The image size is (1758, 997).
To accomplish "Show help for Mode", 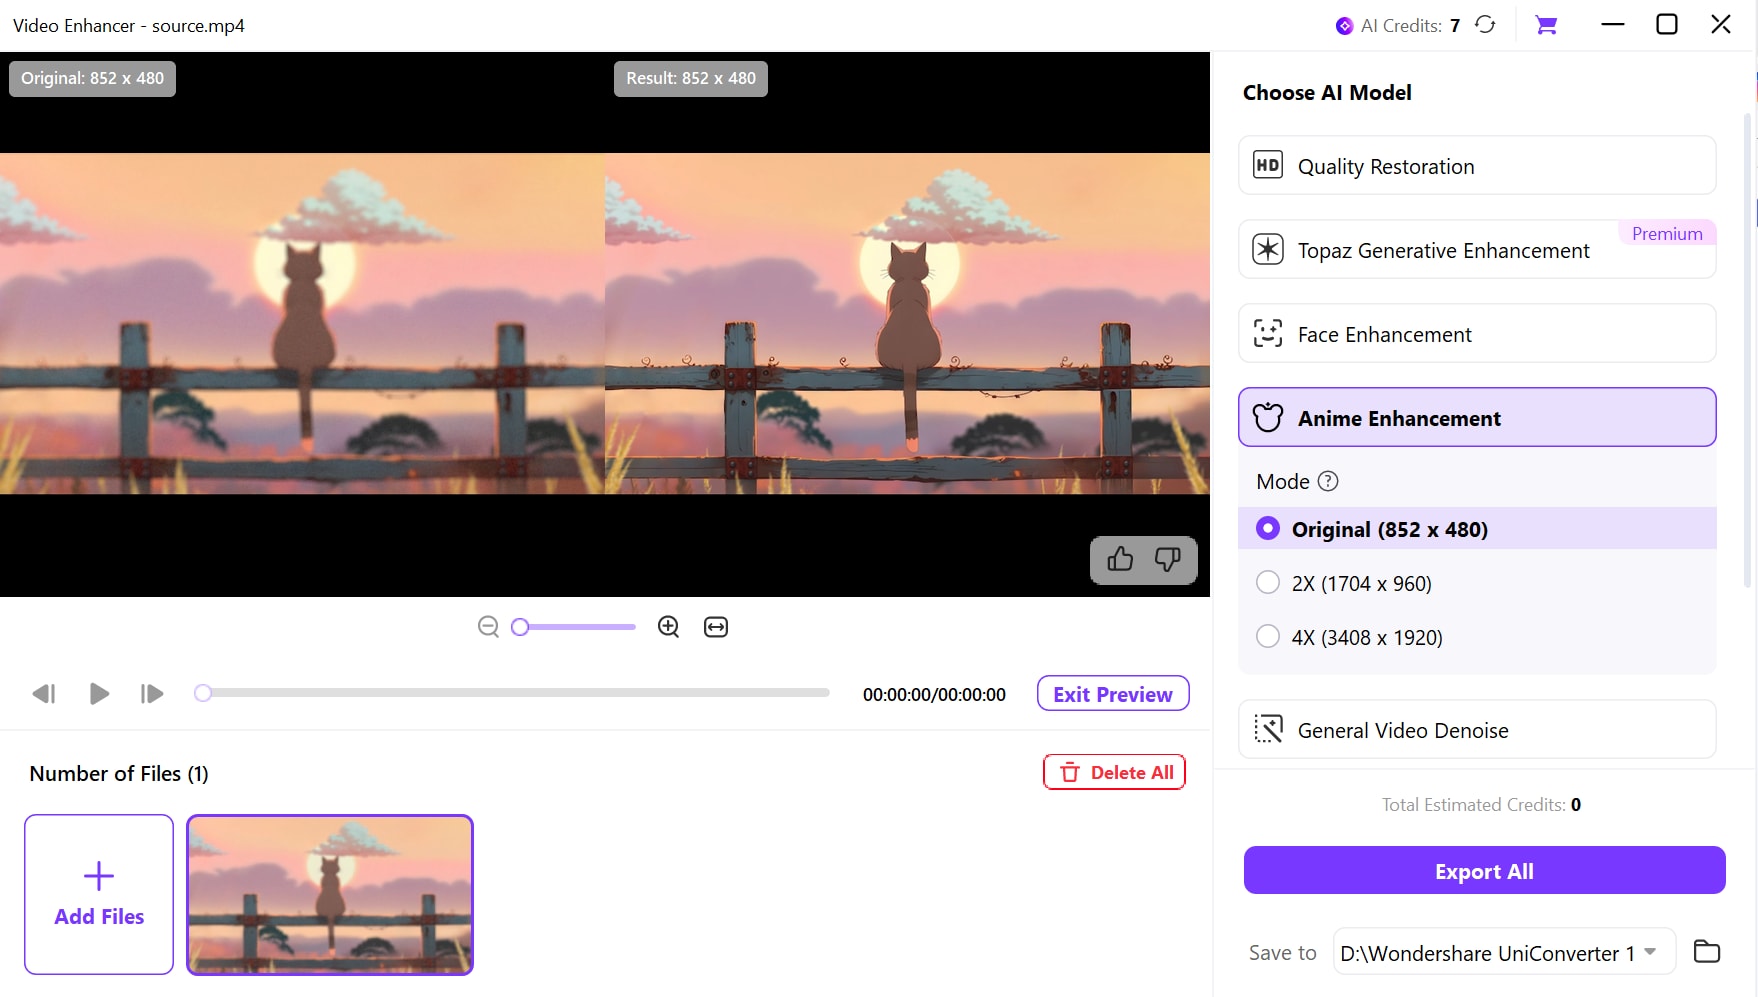I will [1328, 481].
